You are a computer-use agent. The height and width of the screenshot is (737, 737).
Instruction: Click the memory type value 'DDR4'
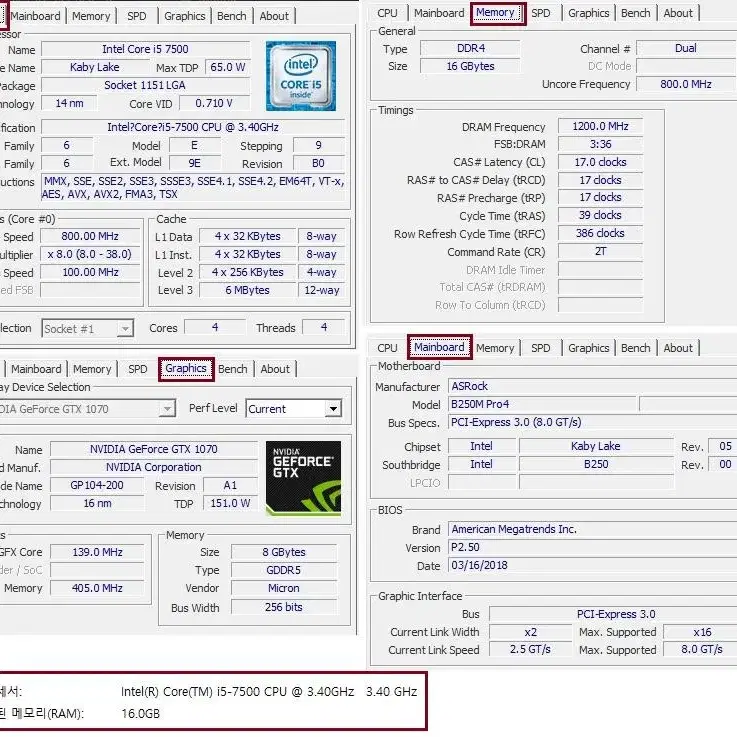pyautogui.click(x=470, y=48)
